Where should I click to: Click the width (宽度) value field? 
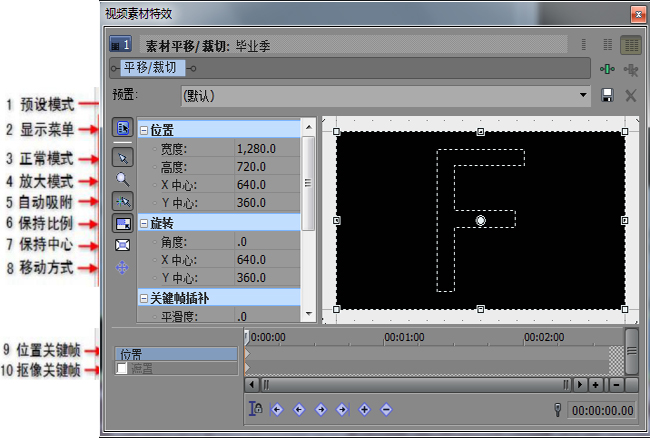point(265,148)
